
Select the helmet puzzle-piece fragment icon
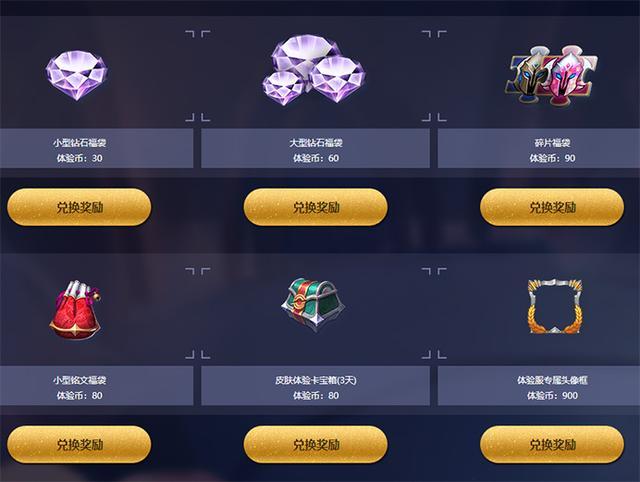[552, 75]
